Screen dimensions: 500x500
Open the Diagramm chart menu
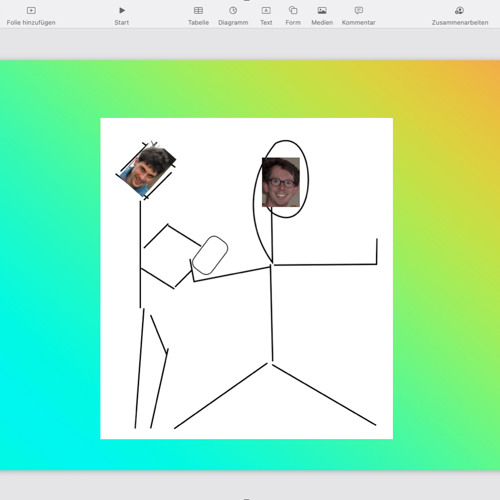pos(233,11)
